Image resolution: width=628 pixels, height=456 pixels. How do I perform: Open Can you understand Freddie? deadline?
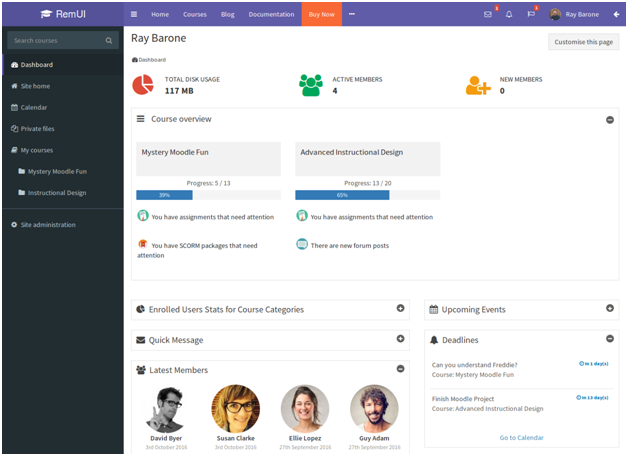(475, 365)
